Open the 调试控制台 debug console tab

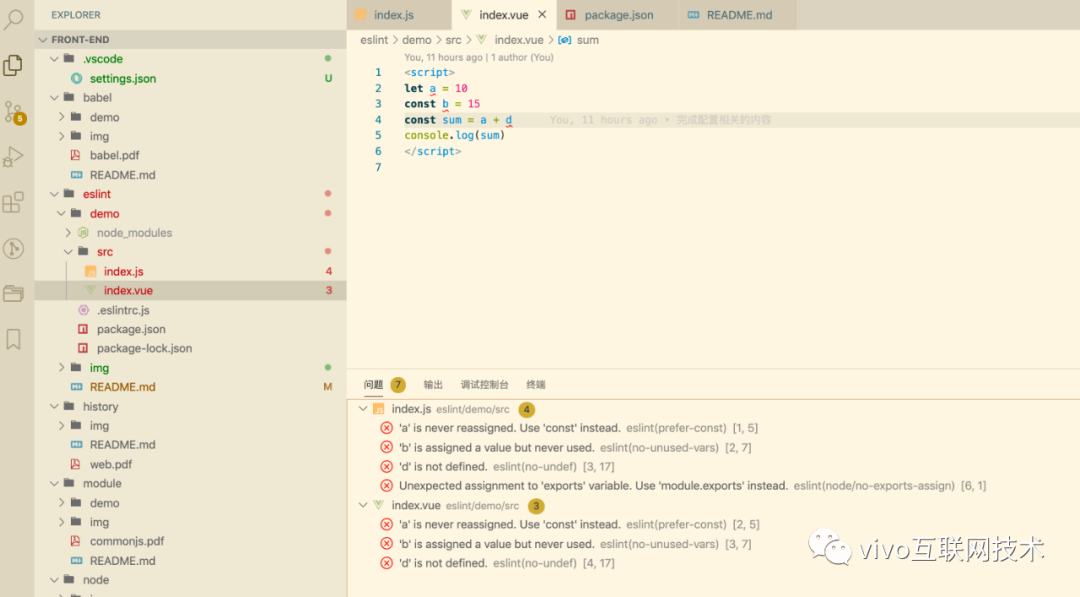[x=484, y=384]
